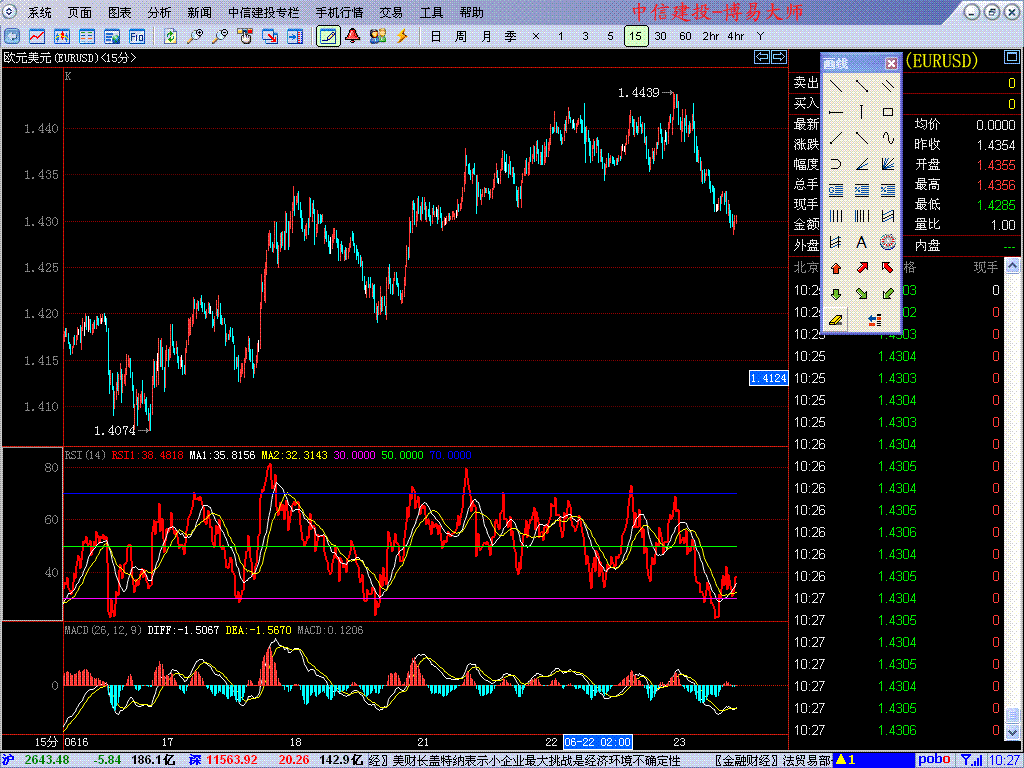Open the 系统 menu
1024x768 pixels.
coord(40,12)
